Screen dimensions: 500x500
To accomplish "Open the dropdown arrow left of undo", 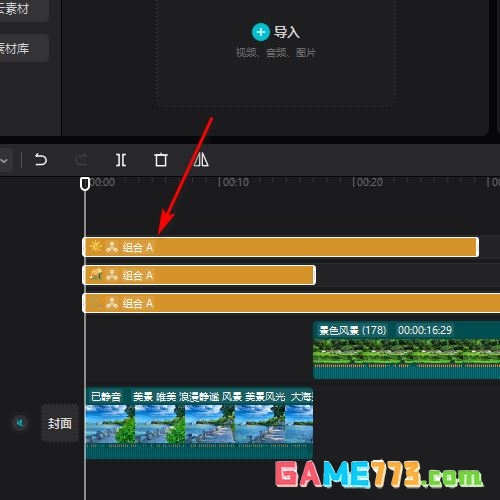I will tap(4, 161).
